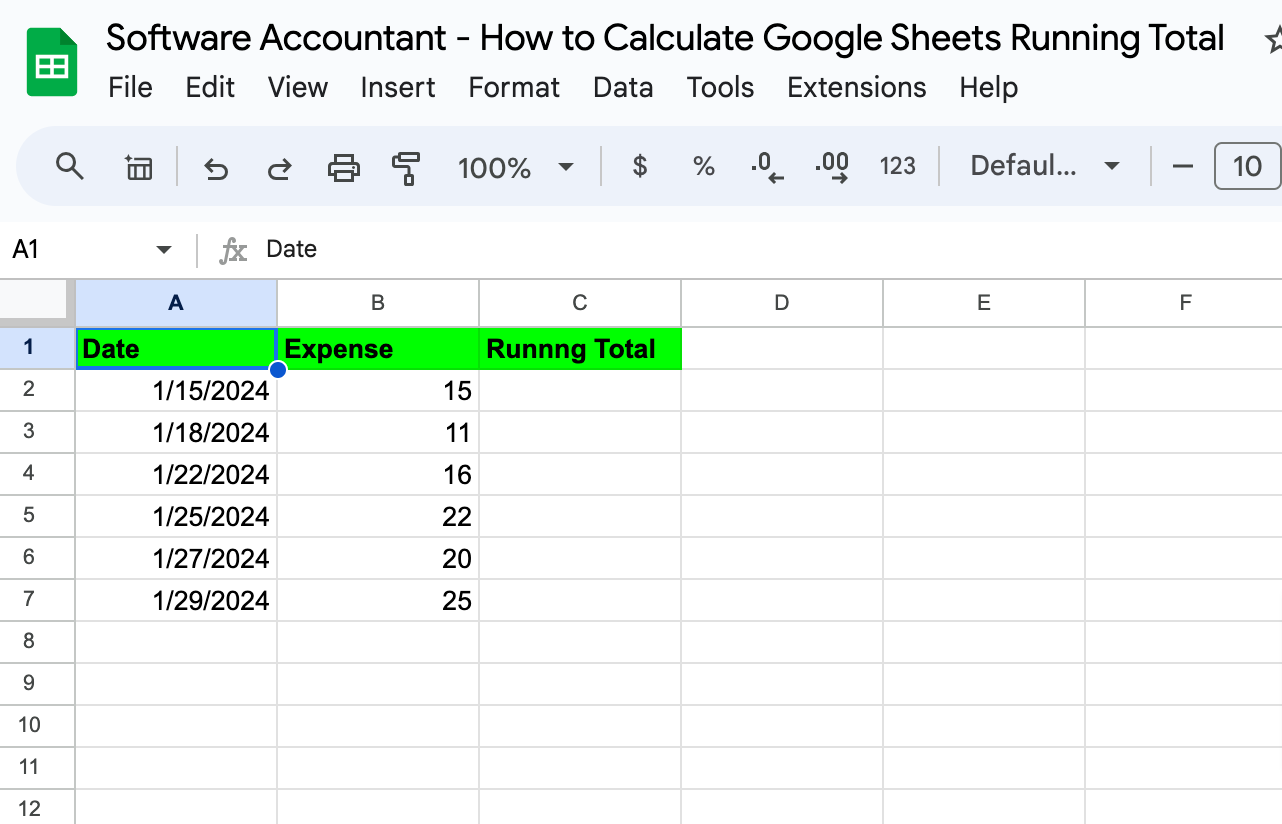
Task: Open the Insert menu
Action: click(x=398, y=88)
